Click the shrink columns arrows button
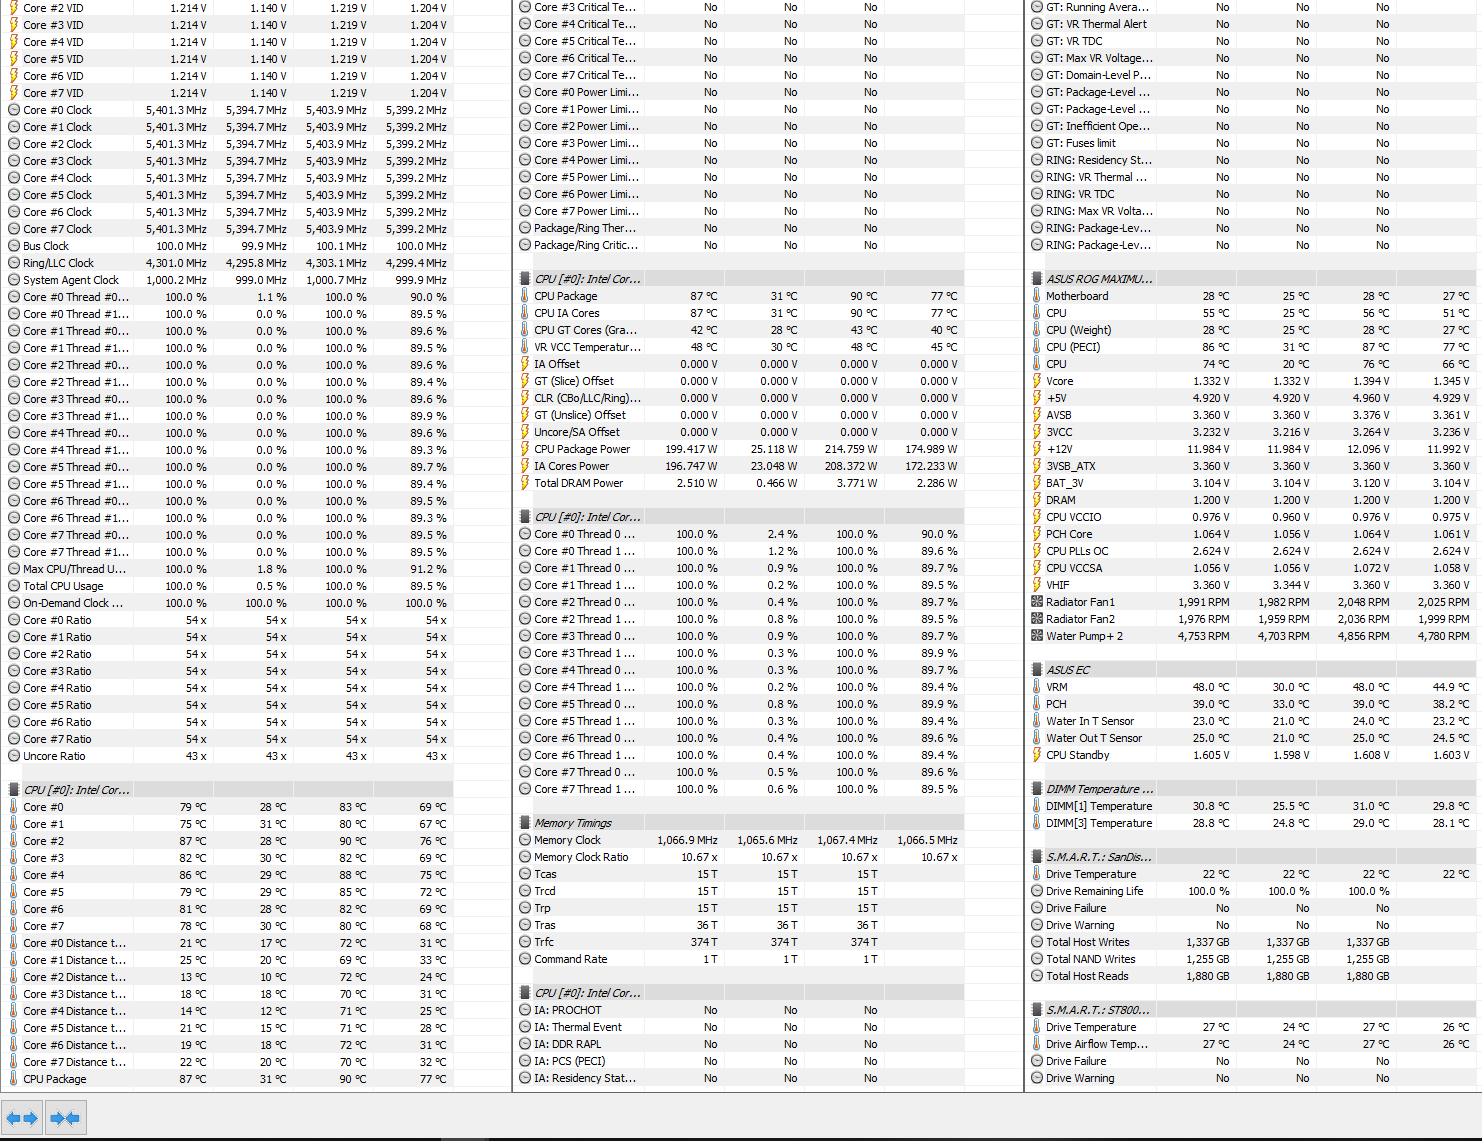Image resolution: width=1482 pixels, height=1141 pixels. (x=65, y=1118)
